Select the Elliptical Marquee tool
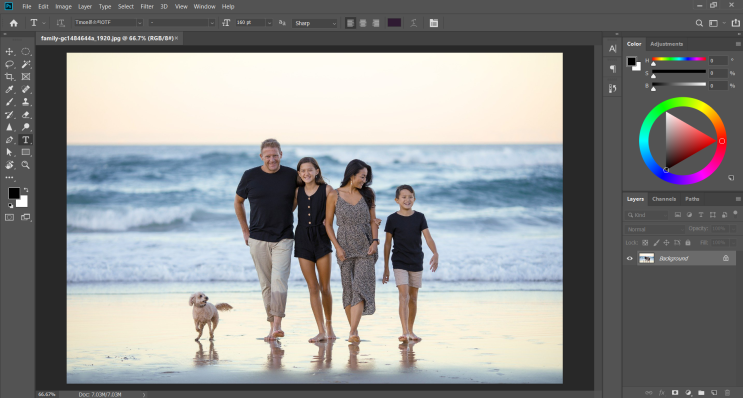Viewport: 743px width, 398px height. pos(26,52)
